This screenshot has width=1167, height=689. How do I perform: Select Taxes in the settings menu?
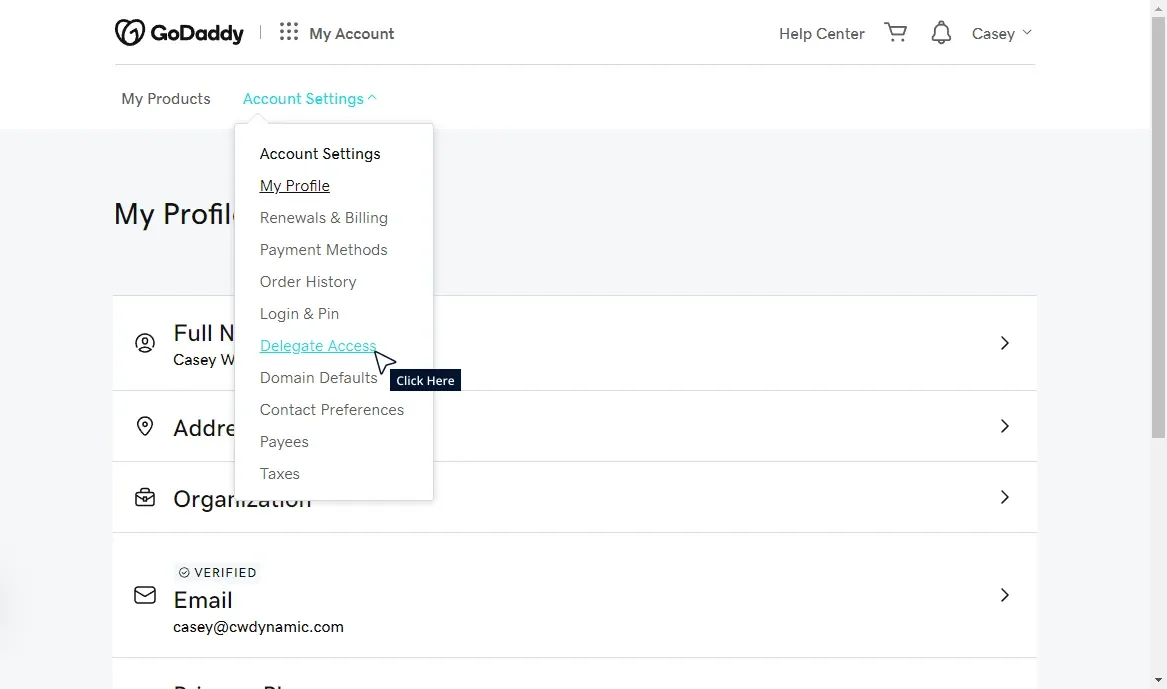pos(279,473)
